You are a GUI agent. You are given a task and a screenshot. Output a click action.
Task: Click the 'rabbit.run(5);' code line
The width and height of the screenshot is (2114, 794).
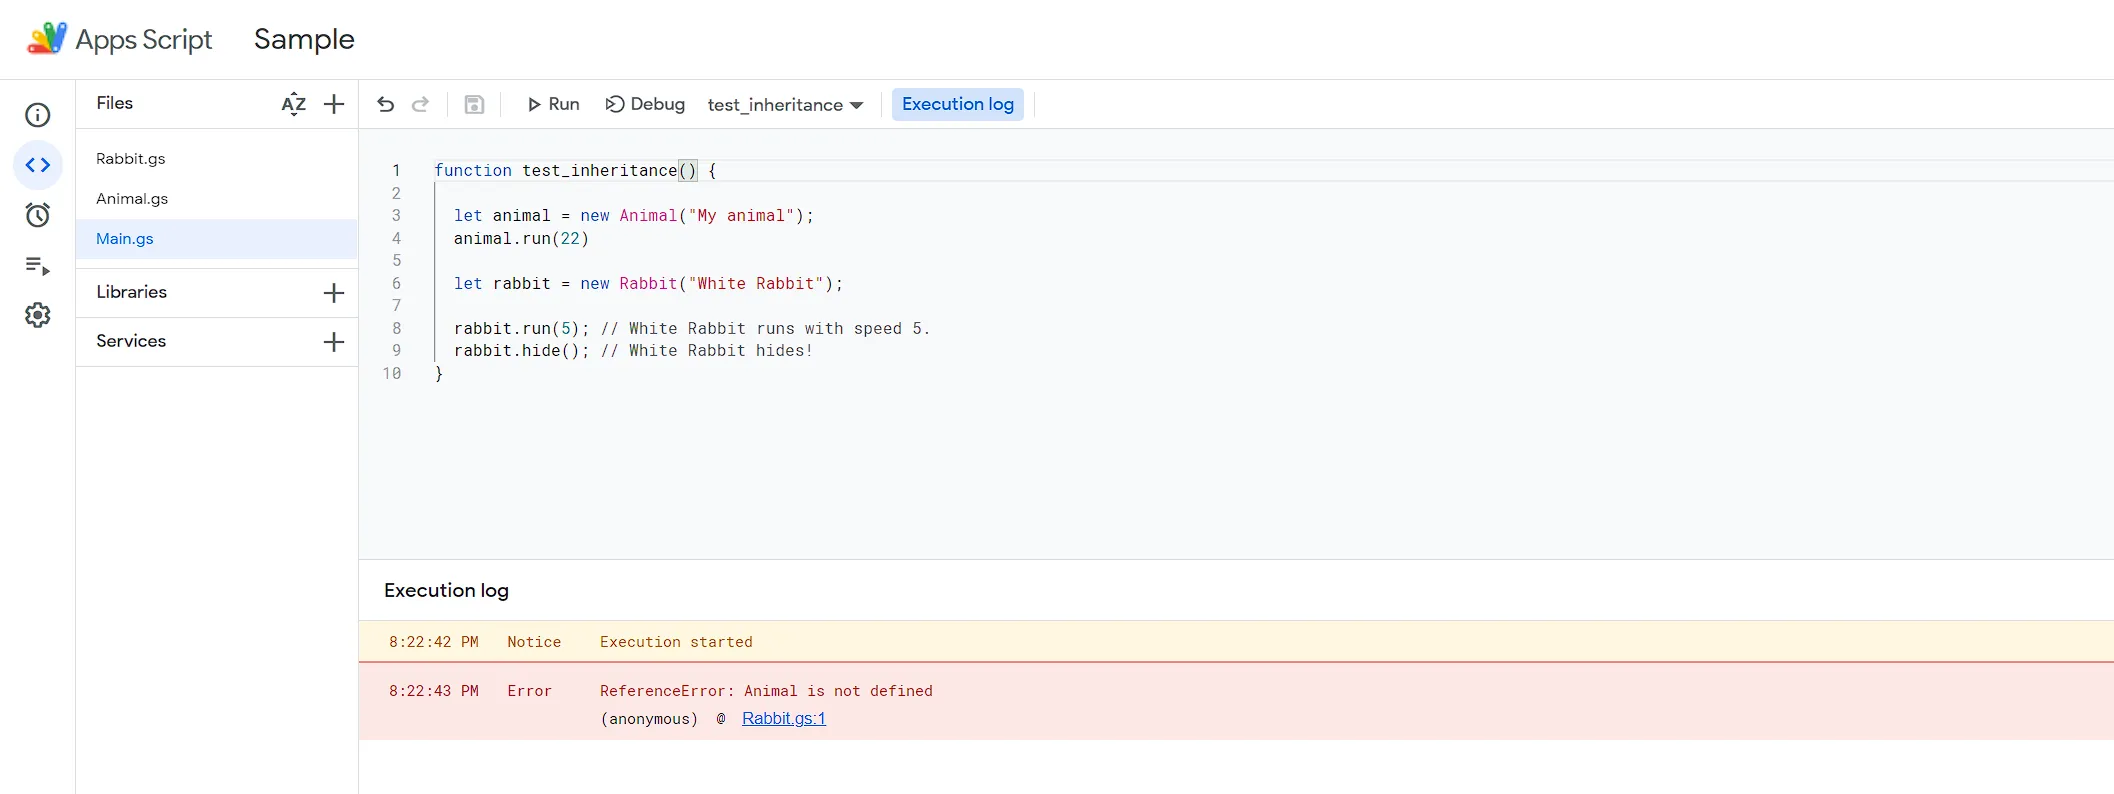692,329
